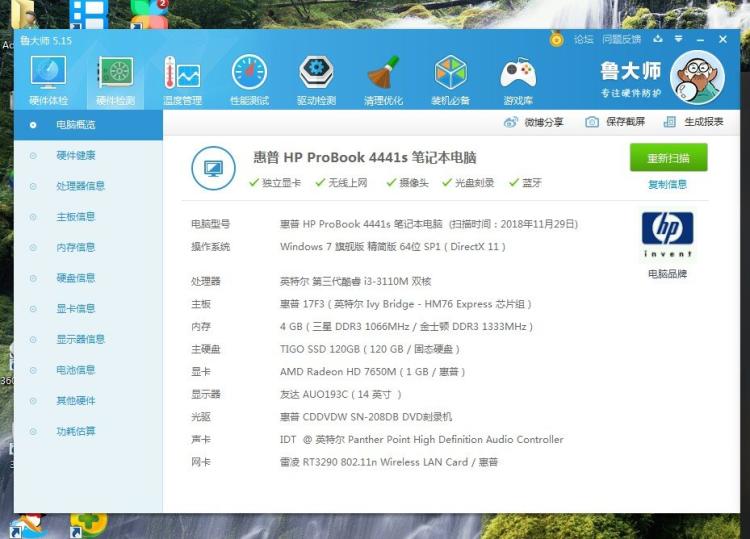The width and height of the screenshot is (750, 539).
Task: Click title 惠普 HP ProBook 4441s 笔记本电脑
Action: (365, 157)
